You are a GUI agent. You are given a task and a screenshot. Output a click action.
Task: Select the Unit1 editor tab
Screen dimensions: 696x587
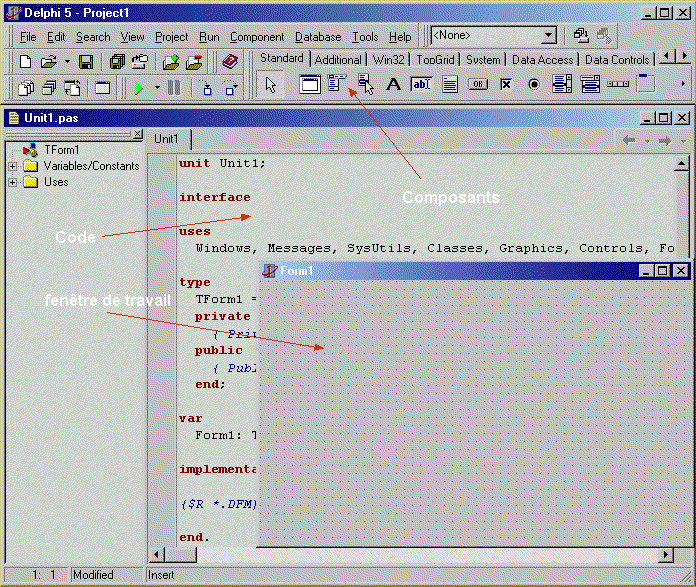coord(166,139)
